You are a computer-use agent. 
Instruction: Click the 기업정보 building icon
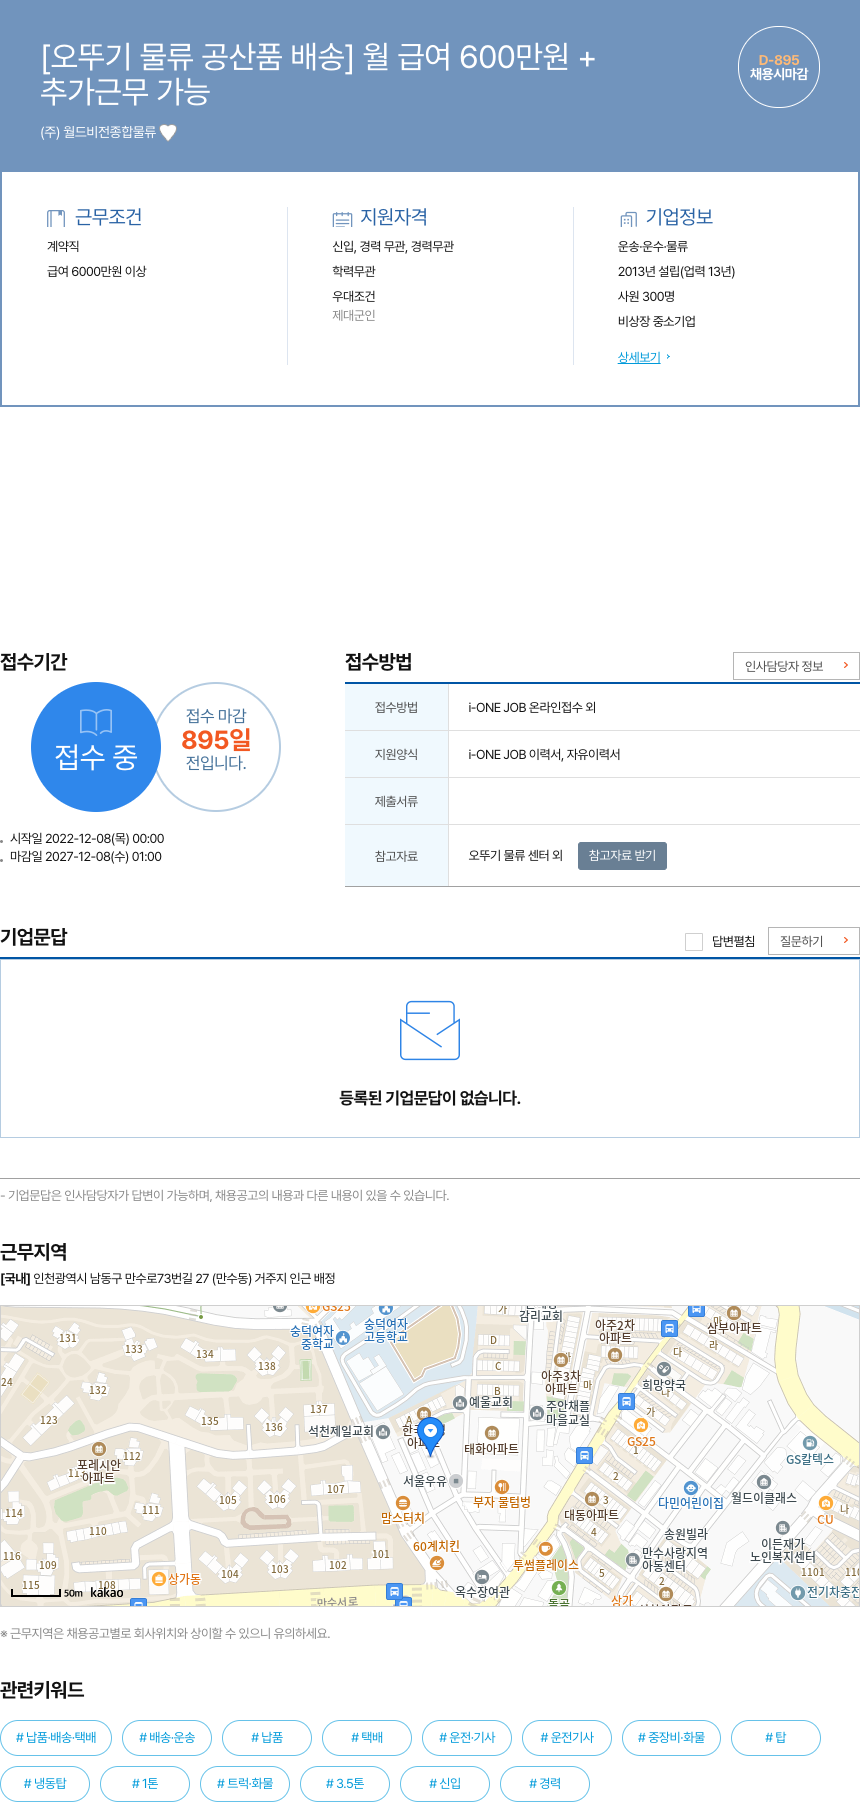(628, 219)
